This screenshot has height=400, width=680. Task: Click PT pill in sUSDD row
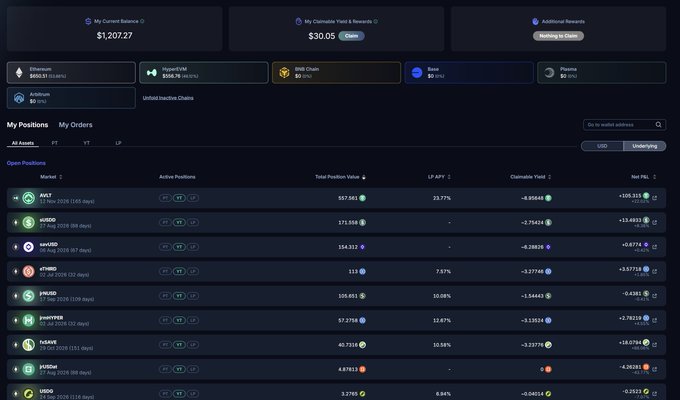165,223
